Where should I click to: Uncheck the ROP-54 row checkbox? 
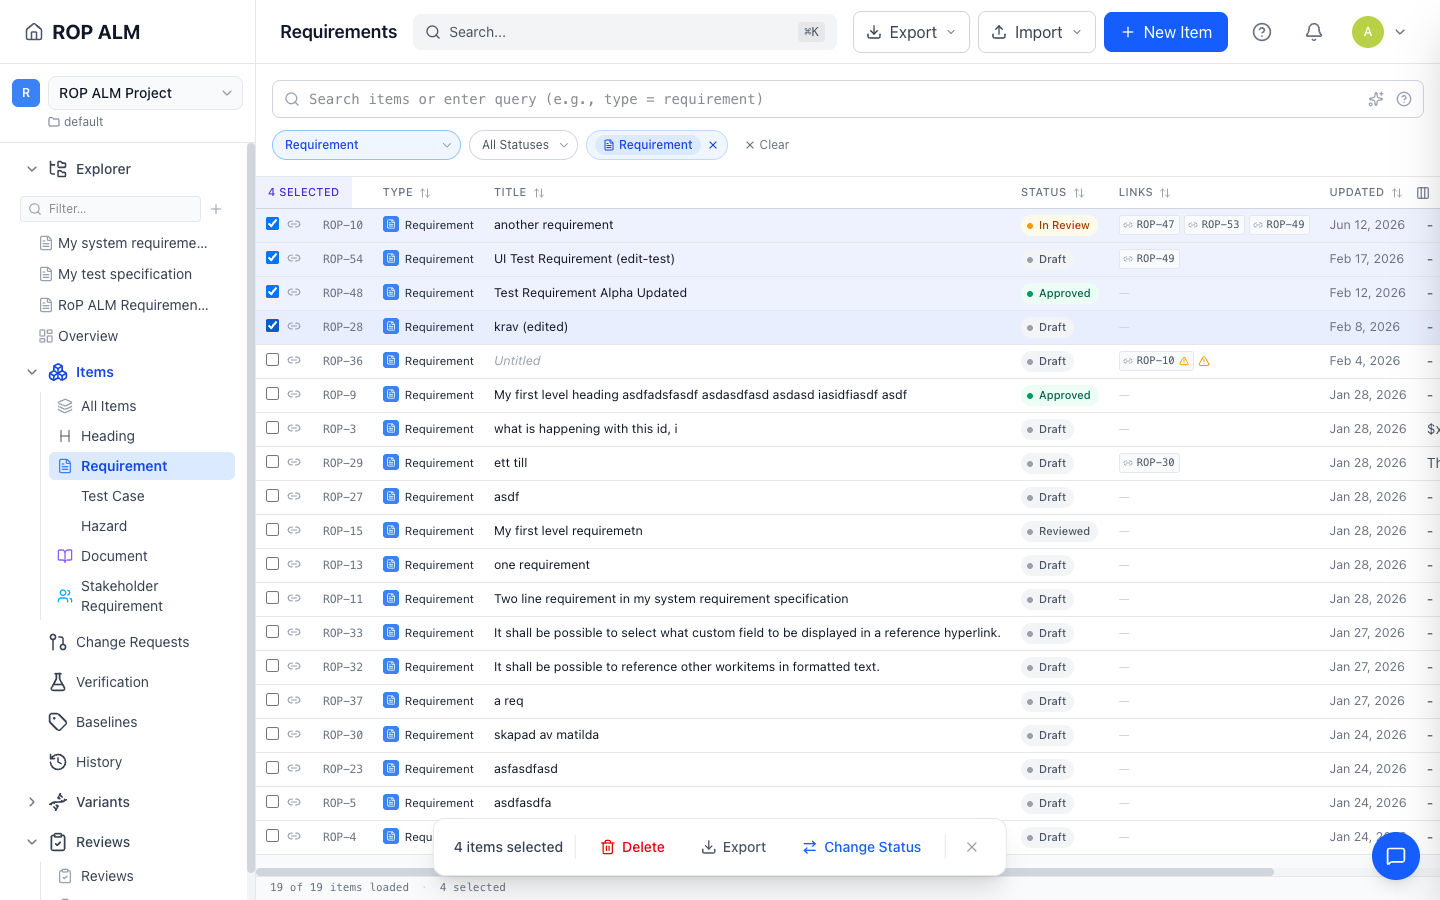coord(272,258)
